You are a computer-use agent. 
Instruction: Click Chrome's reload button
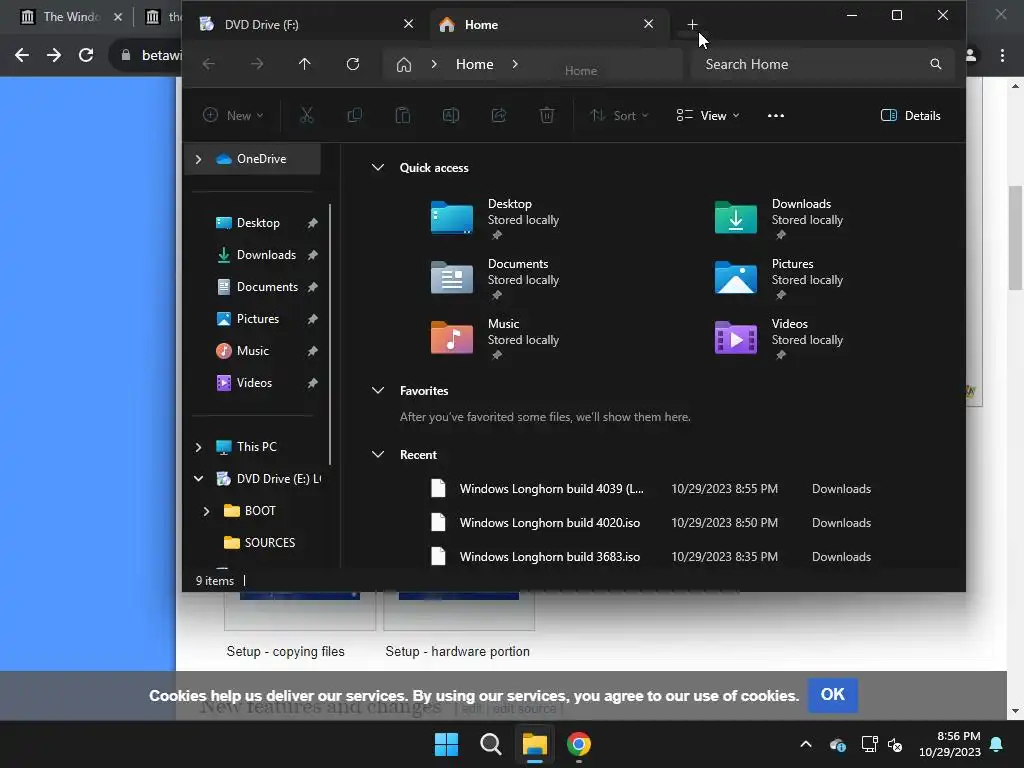coord(86,55)
